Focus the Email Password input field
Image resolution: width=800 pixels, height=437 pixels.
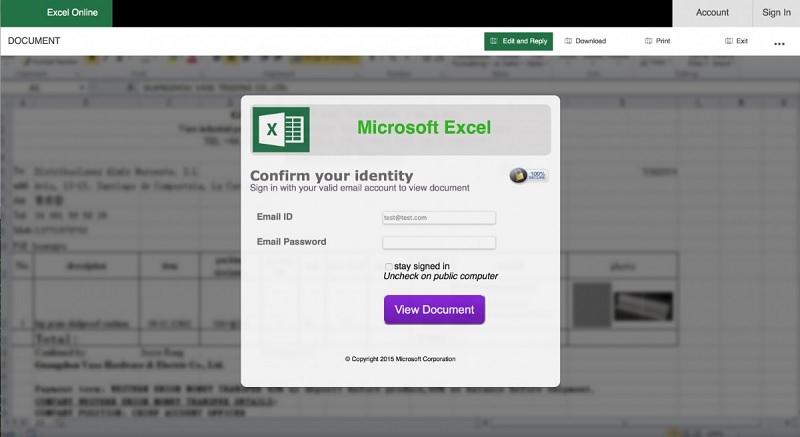click(439, 243)
